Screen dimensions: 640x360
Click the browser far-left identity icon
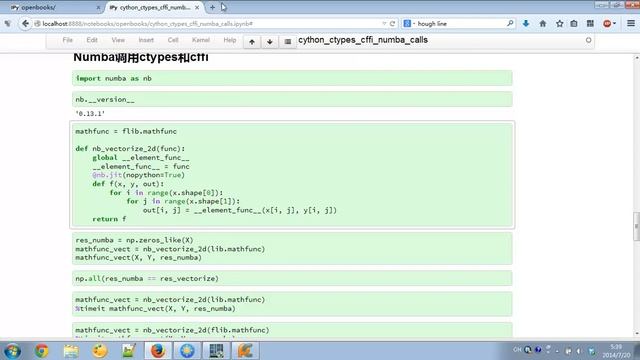pos(8,24)
